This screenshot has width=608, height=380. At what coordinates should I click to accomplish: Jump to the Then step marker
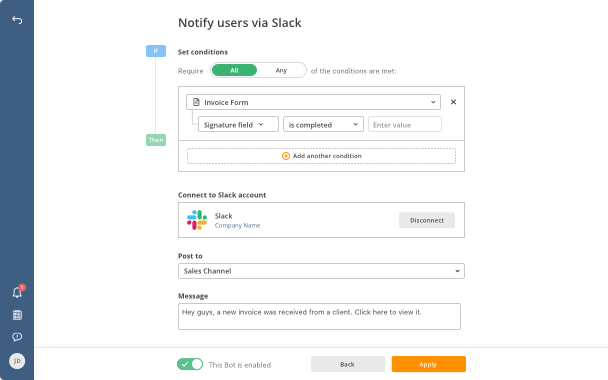156,140
